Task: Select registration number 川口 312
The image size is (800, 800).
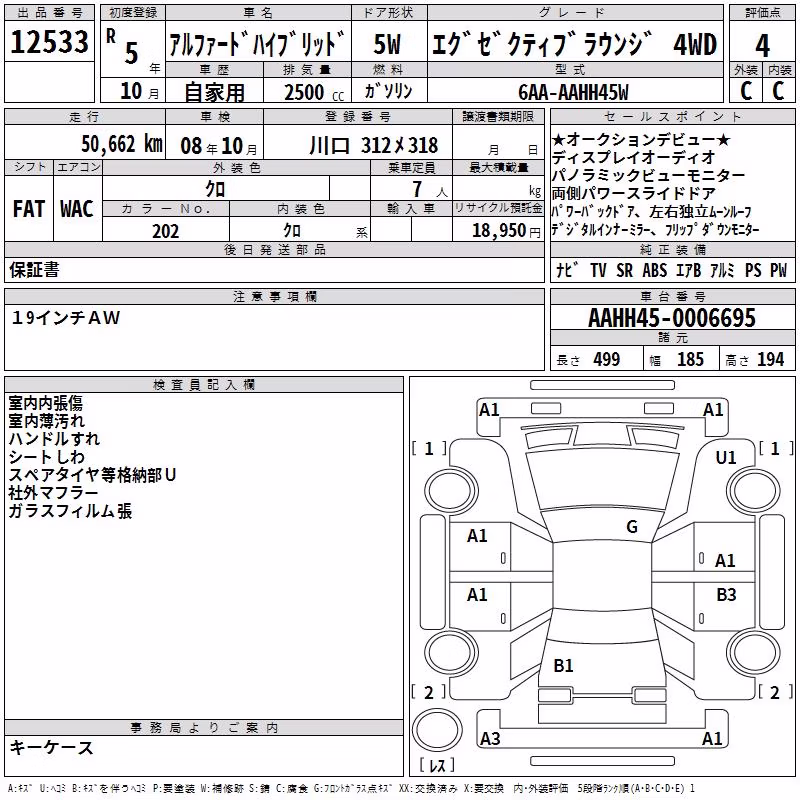Action: point(374,145)
